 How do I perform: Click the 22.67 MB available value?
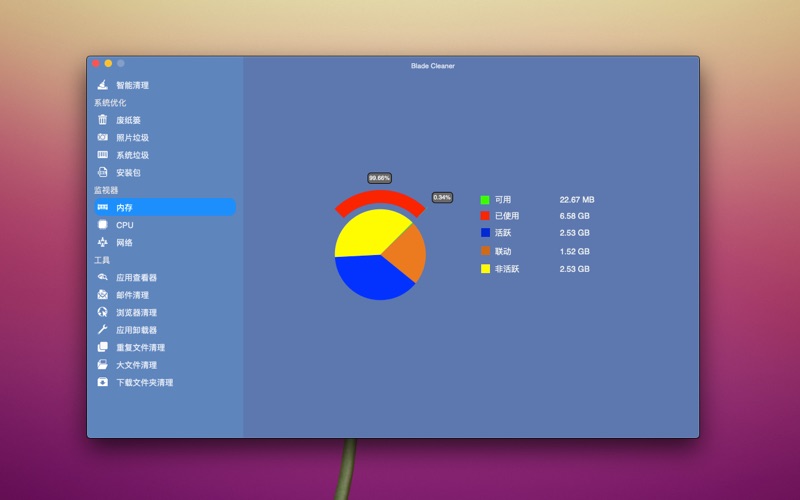(x=577, y=199)
